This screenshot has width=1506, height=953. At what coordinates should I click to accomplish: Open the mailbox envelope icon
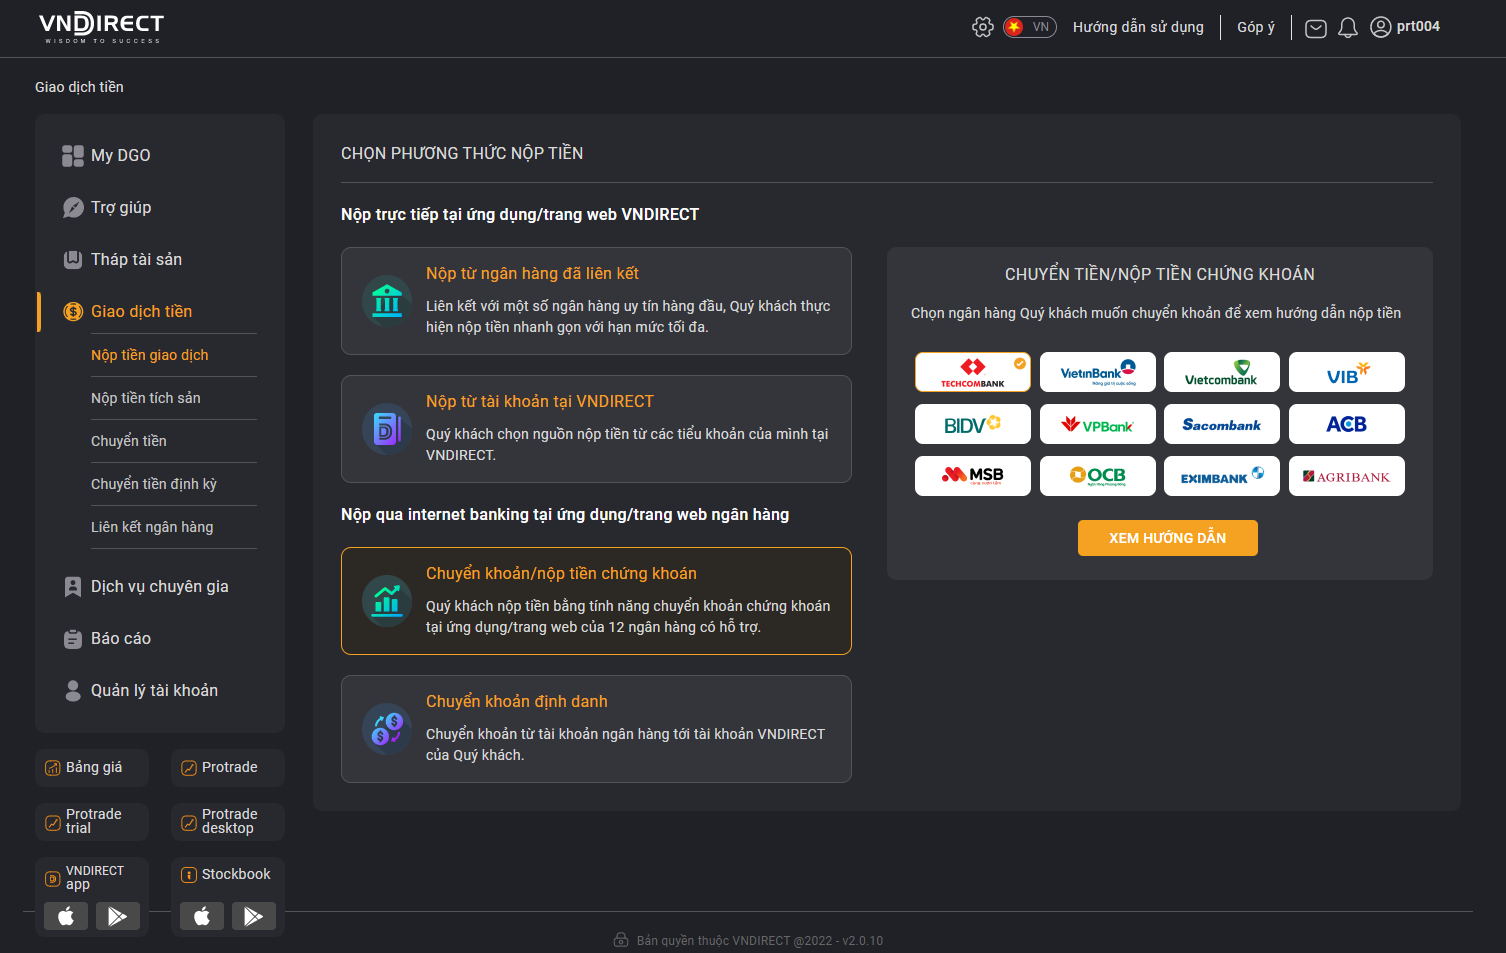1316,28
